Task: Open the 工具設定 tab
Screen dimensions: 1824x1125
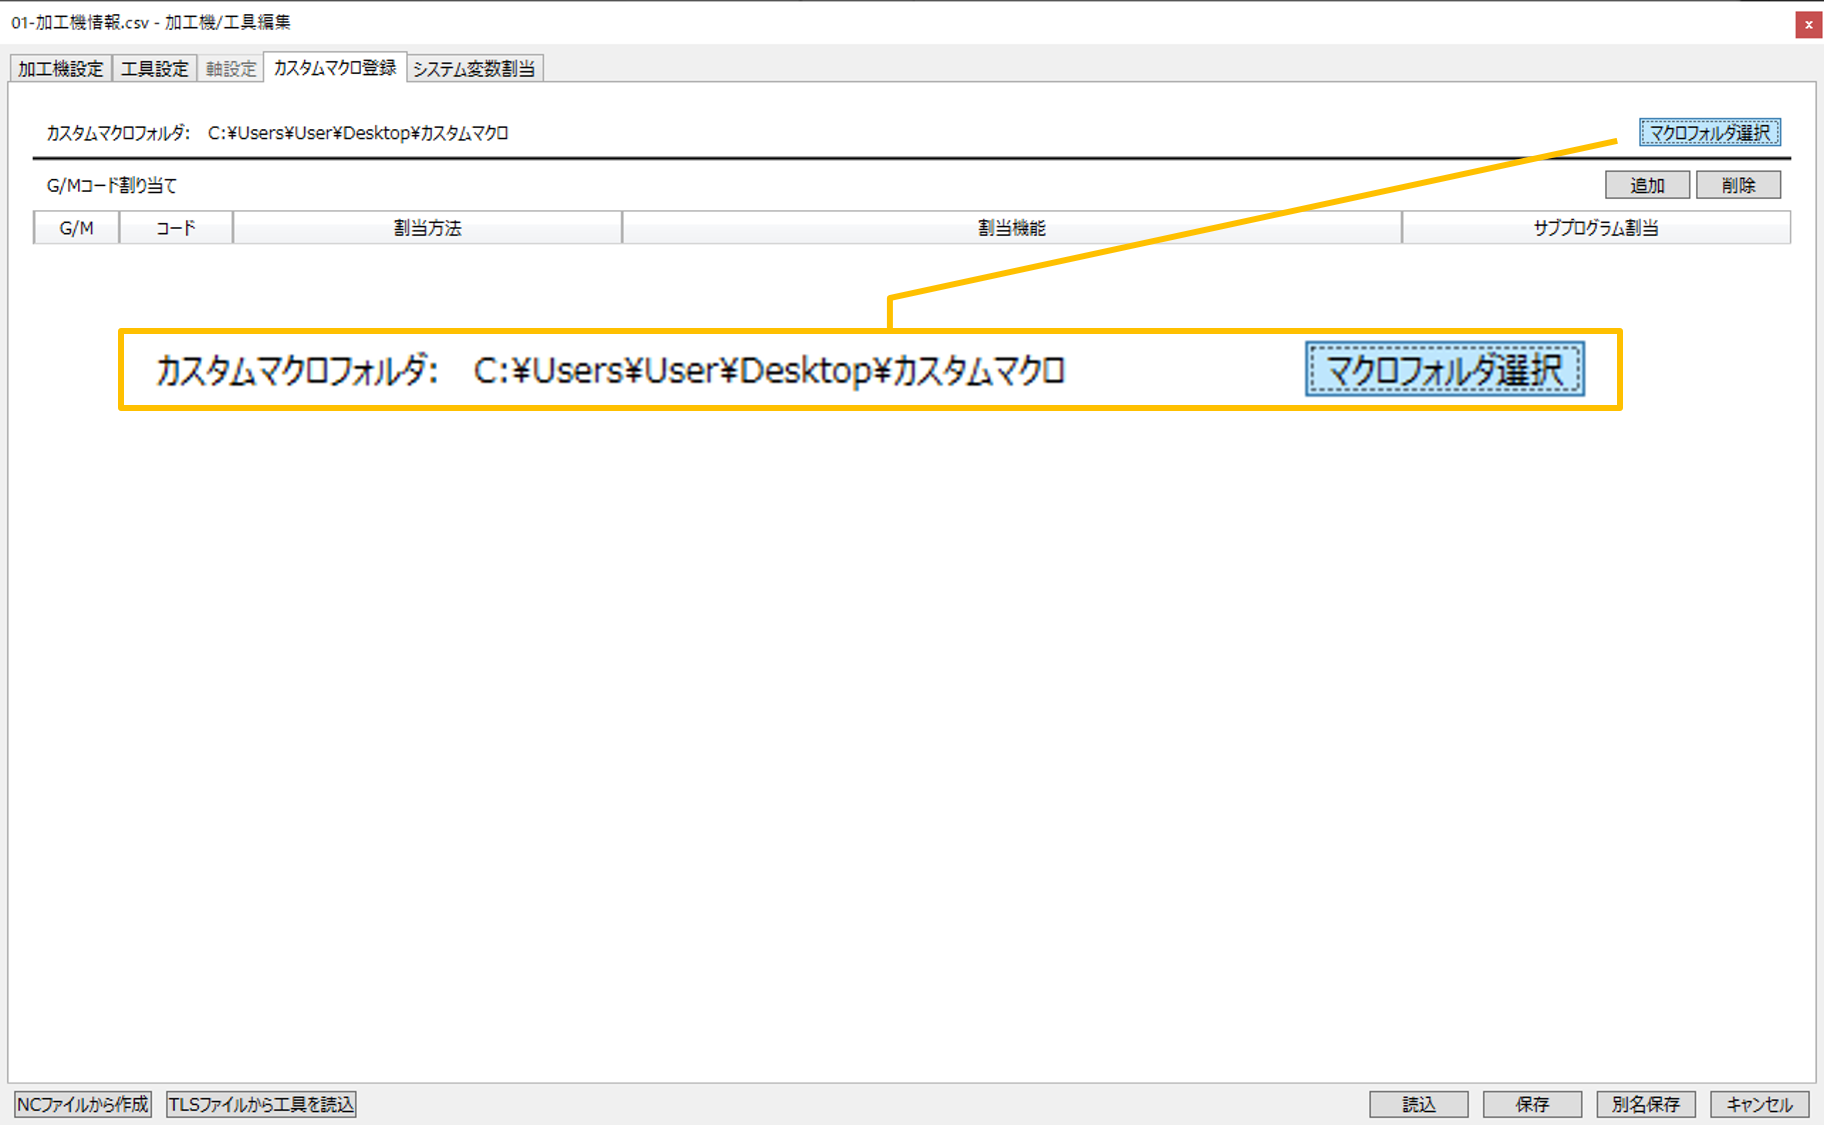Action: pos(154,68)
